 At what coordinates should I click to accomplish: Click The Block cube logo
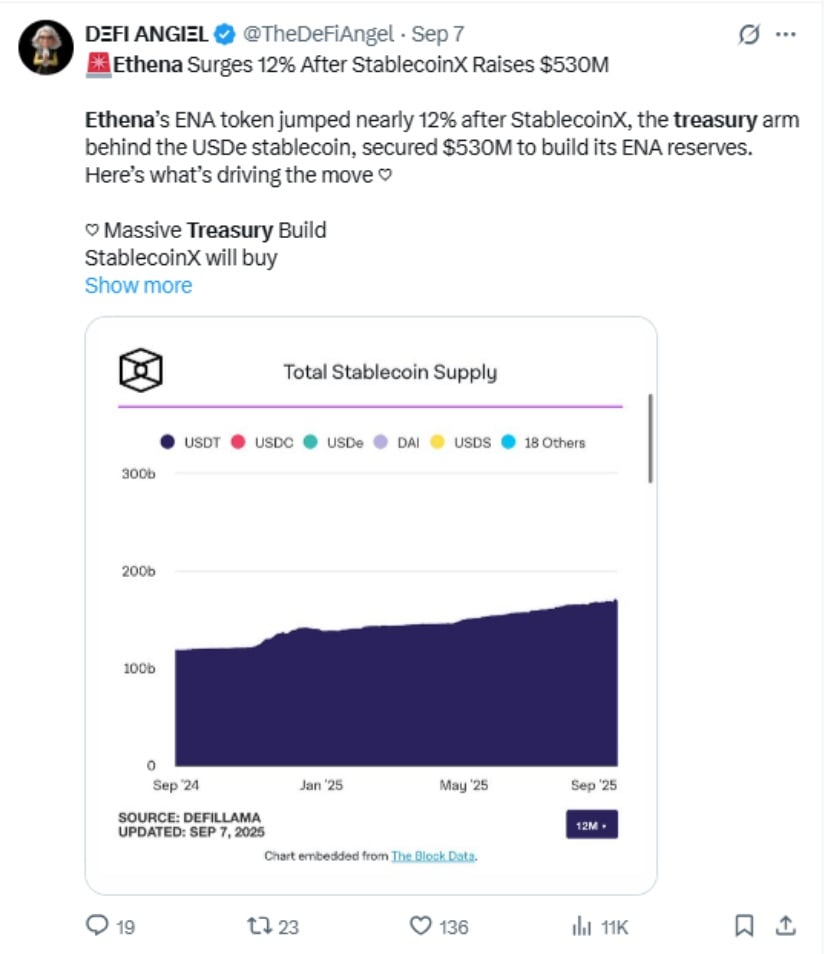(x=141, y=370)
